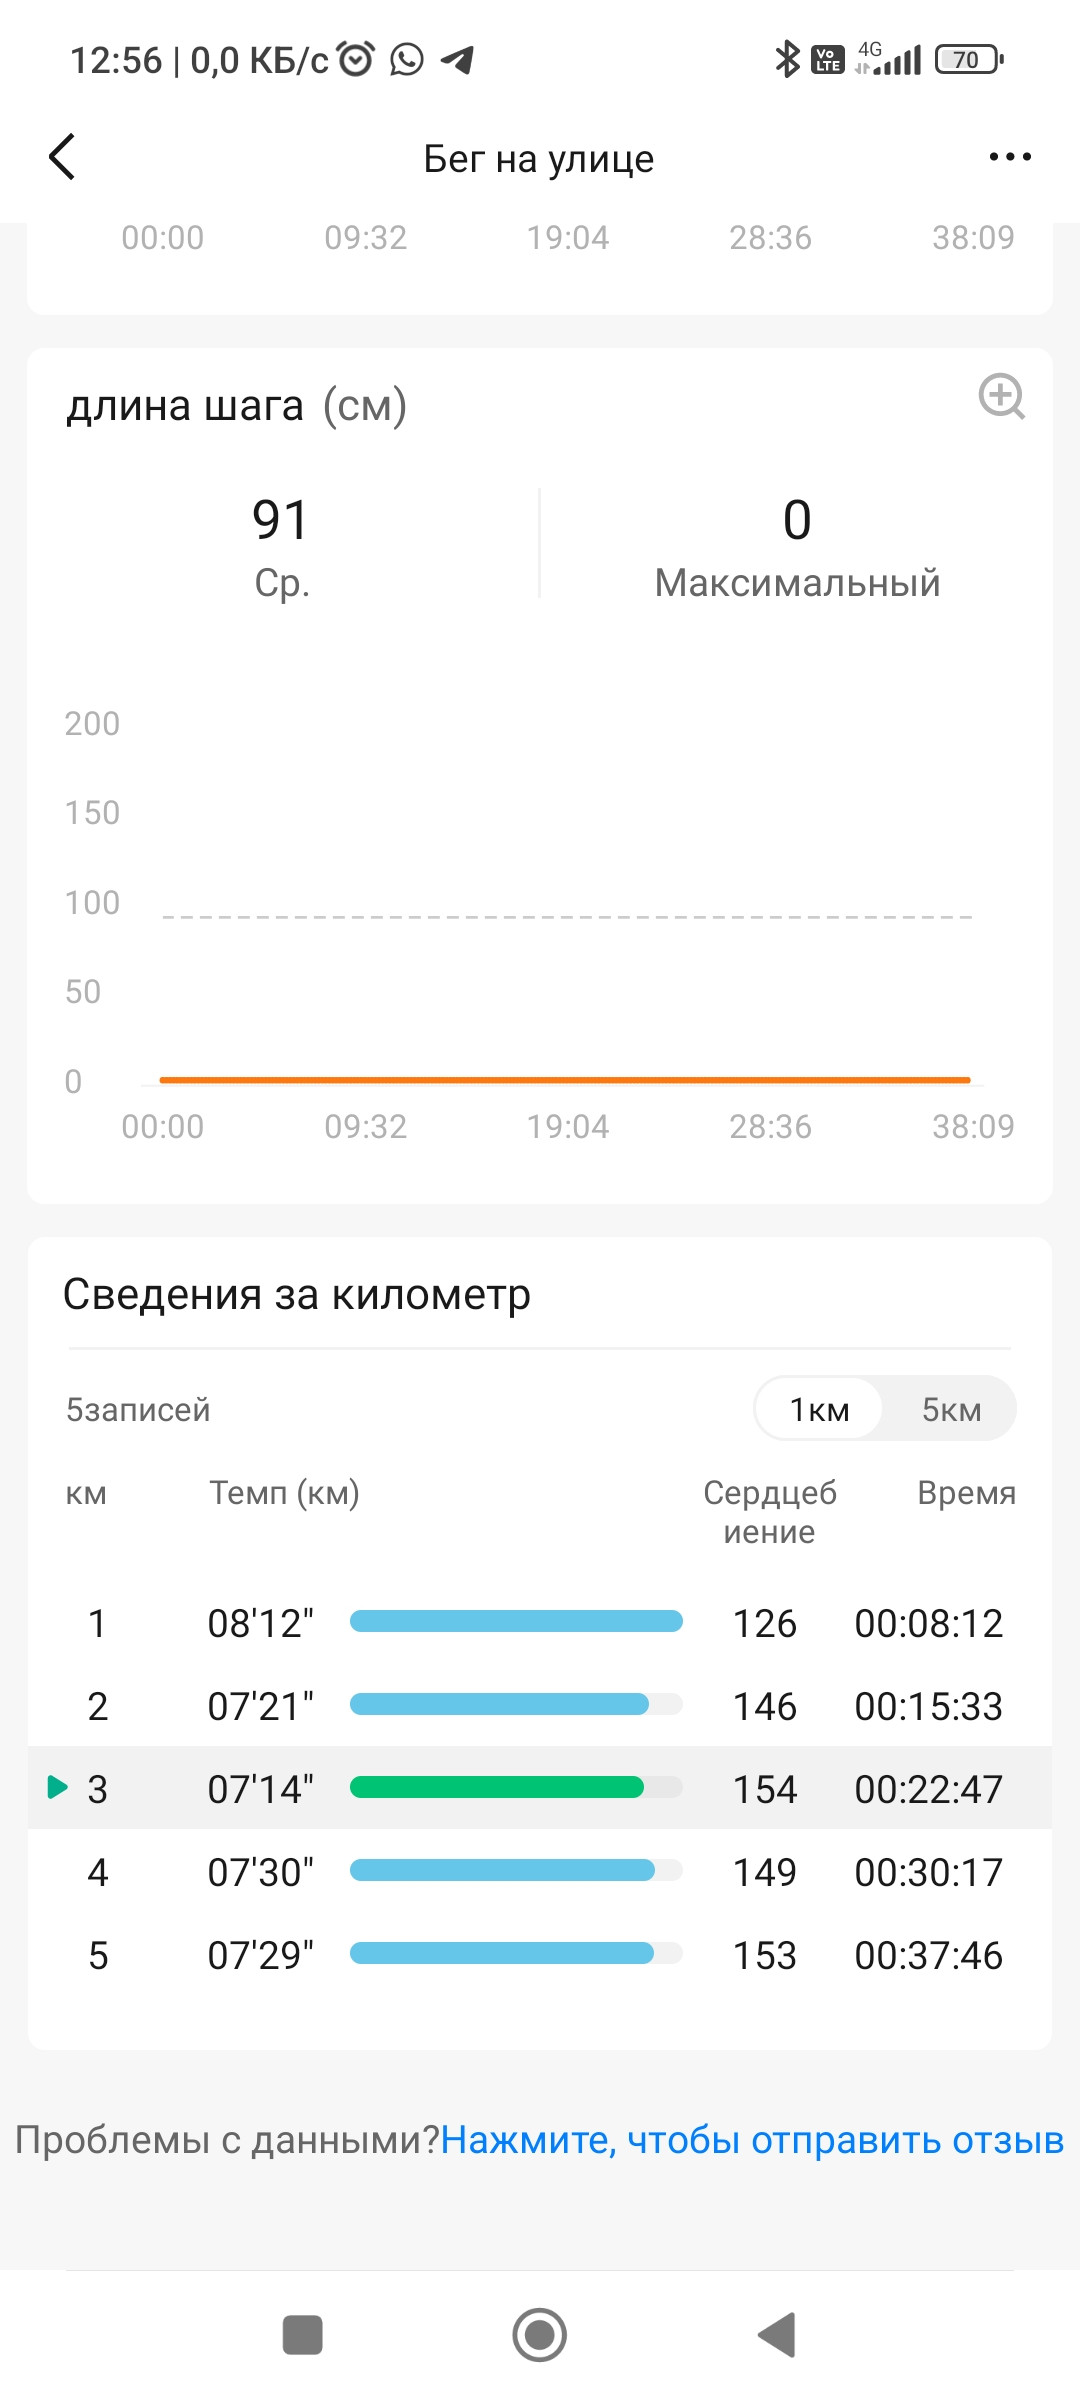This screenshot has width=1080, height=2400.
Task: Tap the Android recent apps square button
Action: click(303, 2335)
